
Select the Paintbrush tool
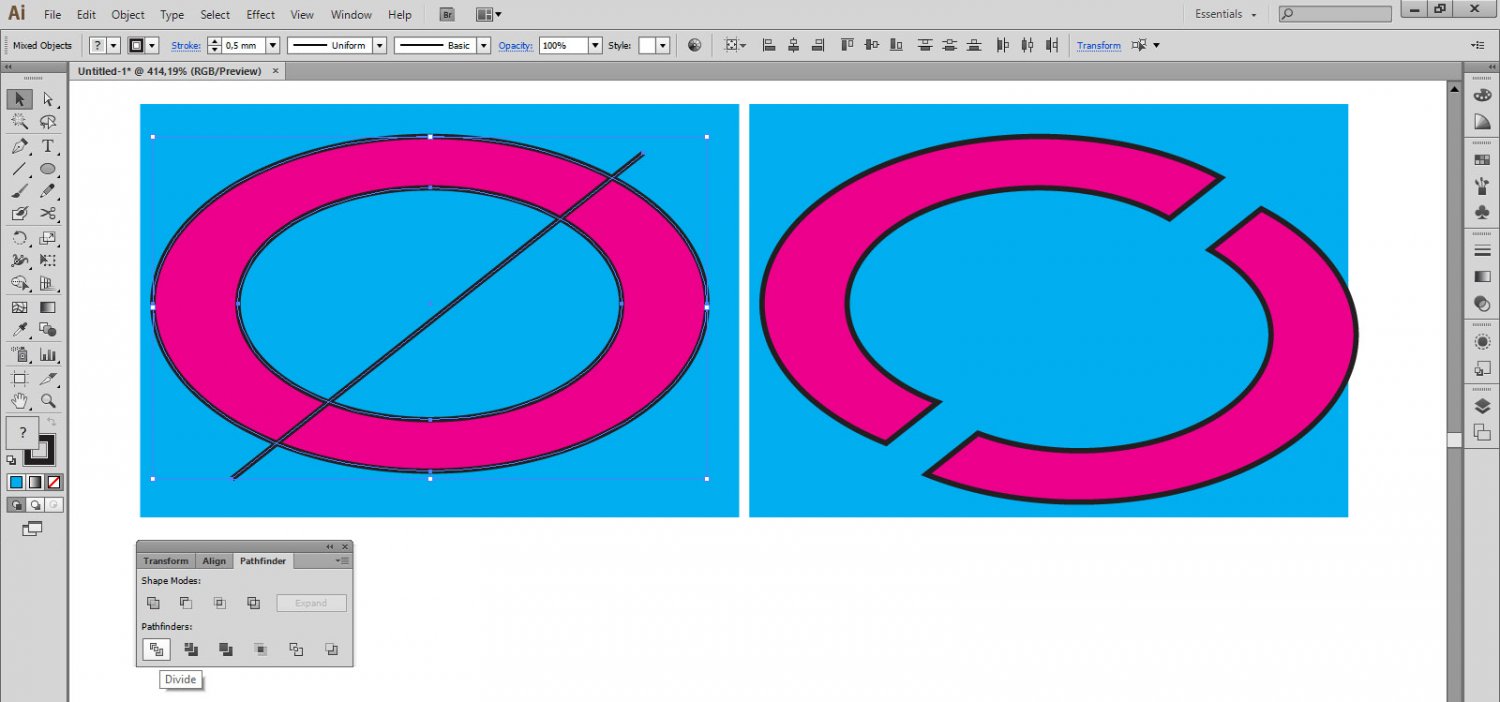pos(19,191)
